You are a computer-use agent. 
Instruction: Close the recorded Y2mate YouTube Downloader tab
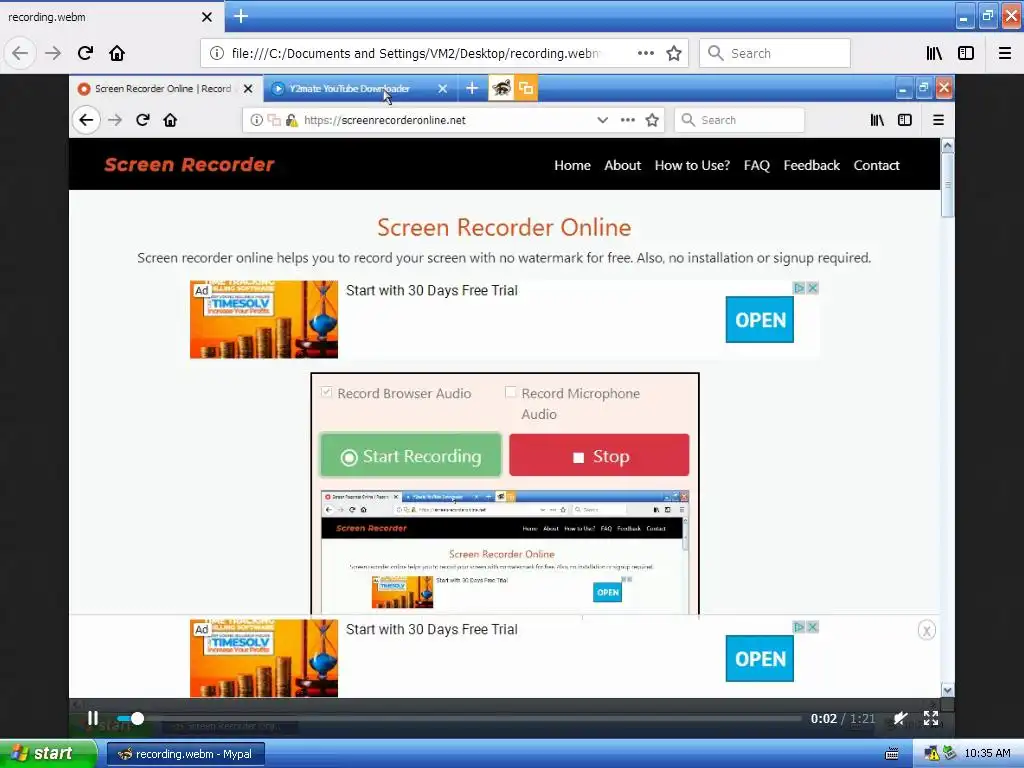[442, 88]
